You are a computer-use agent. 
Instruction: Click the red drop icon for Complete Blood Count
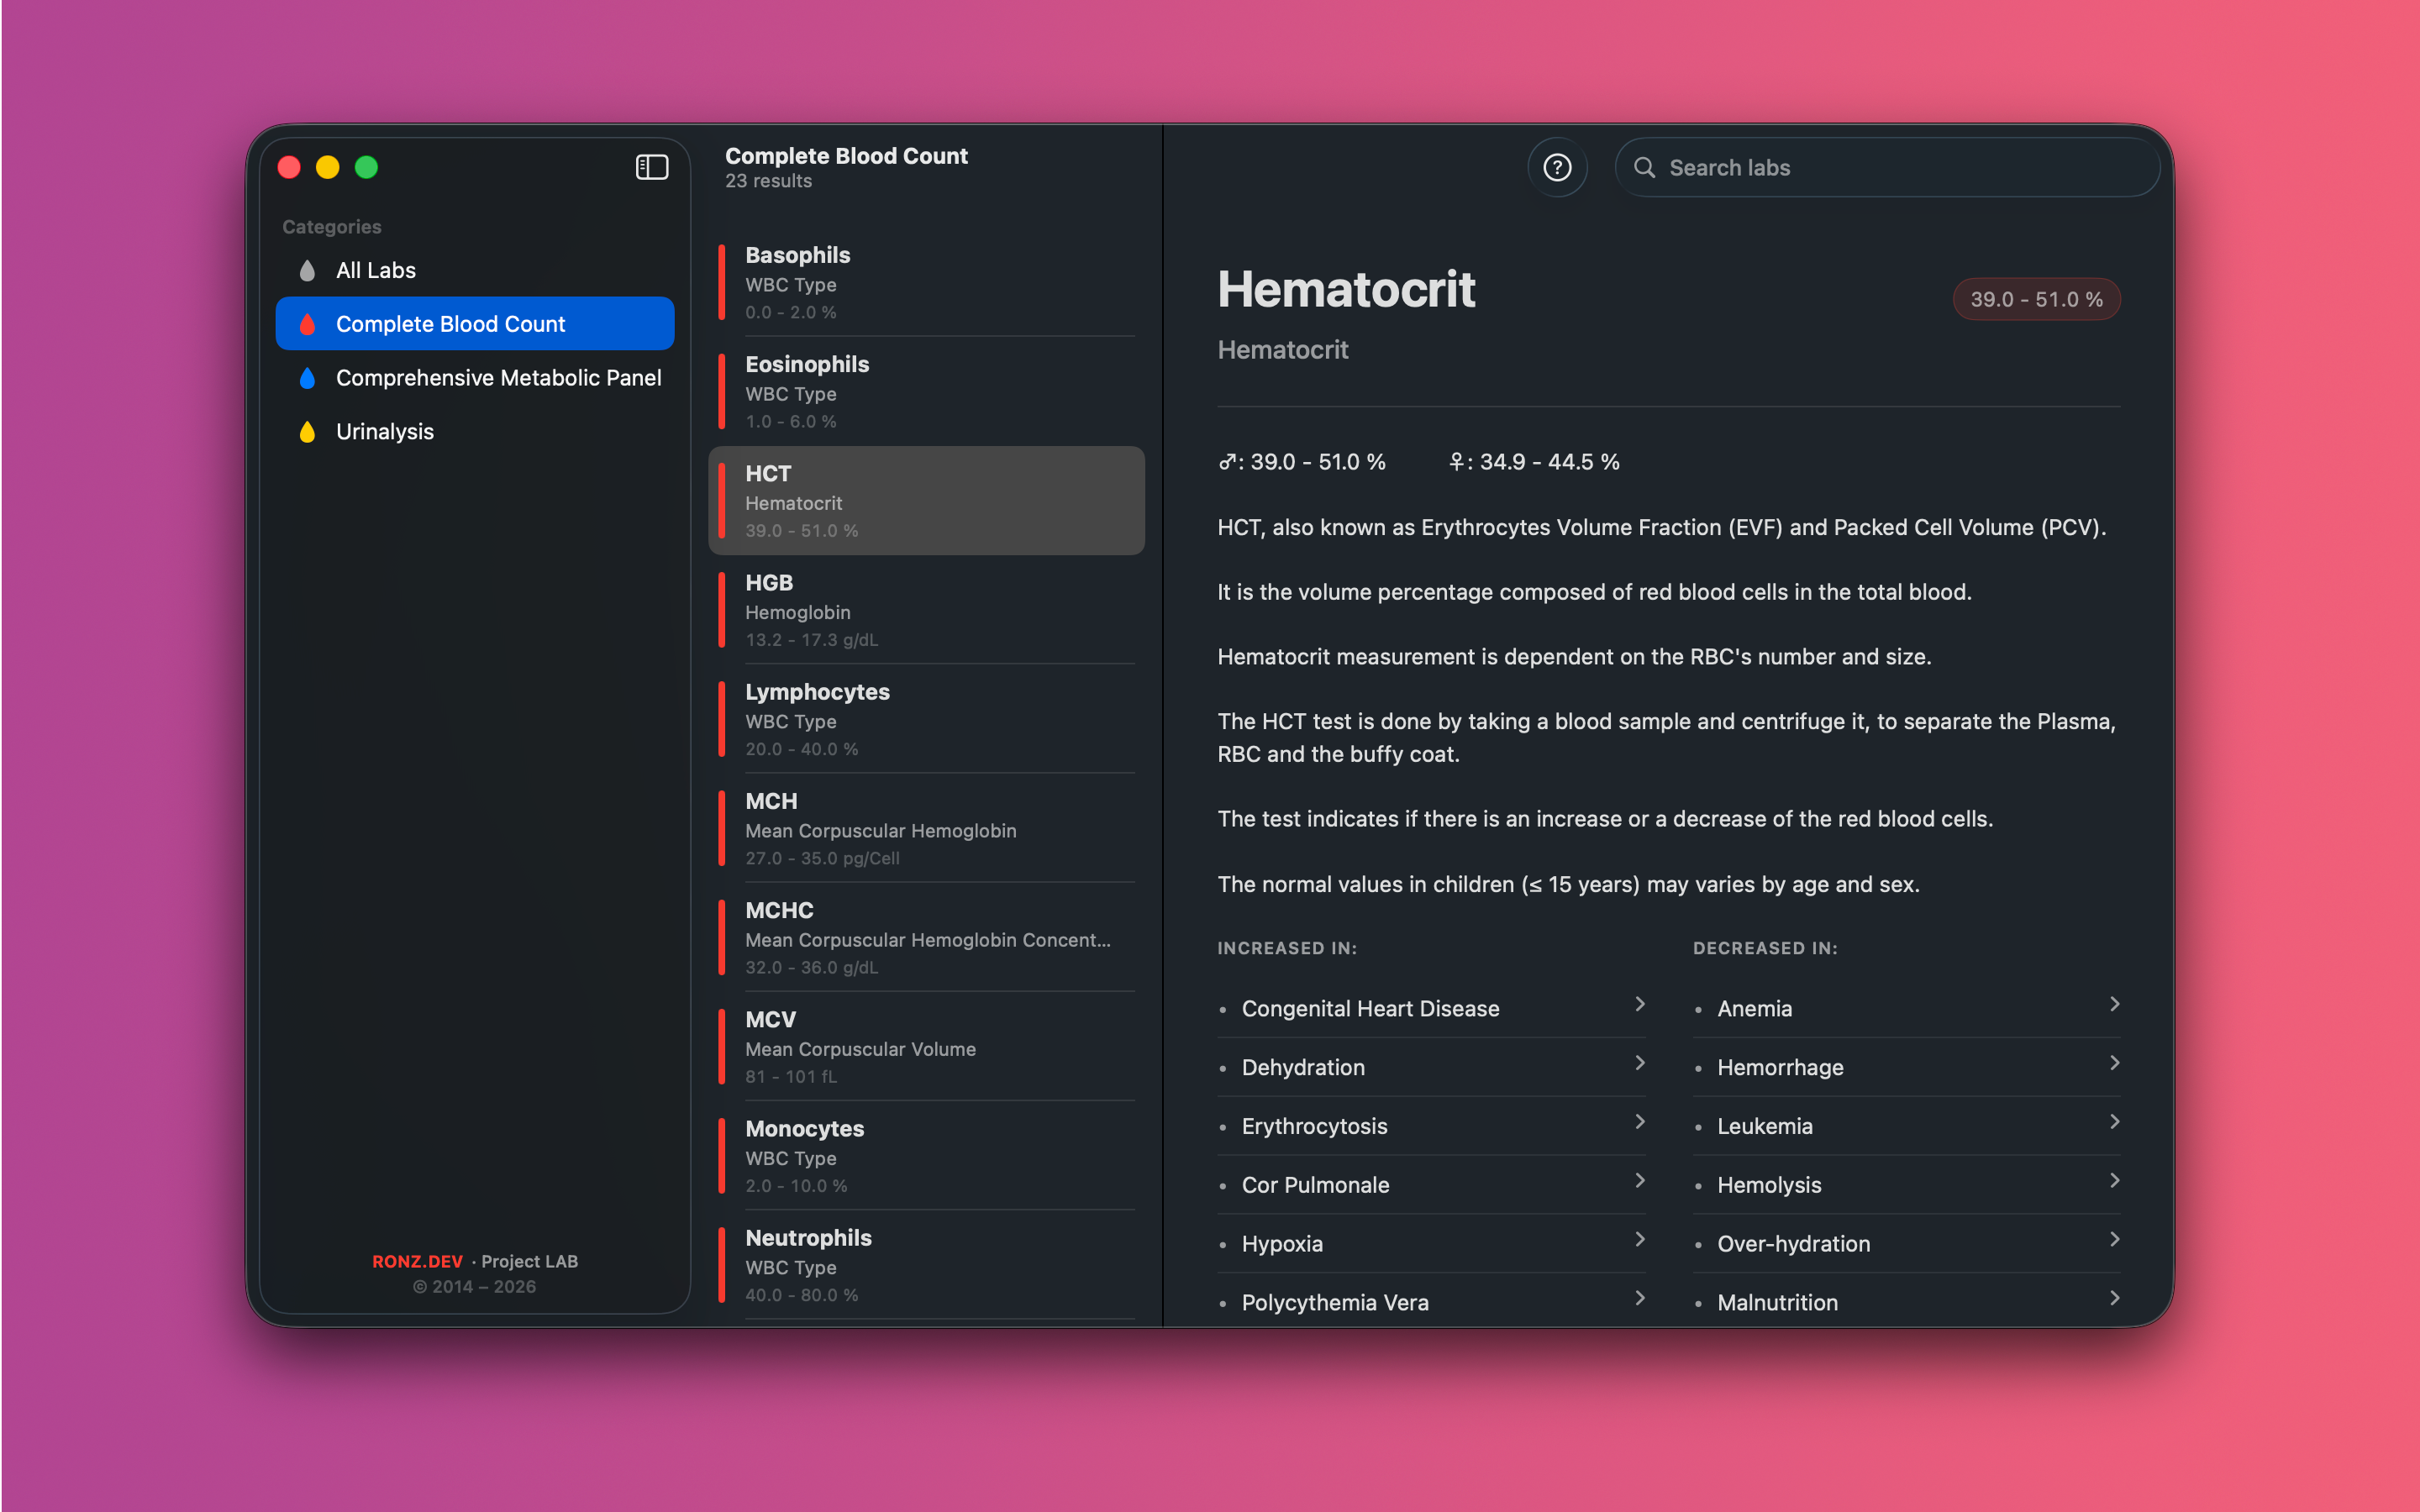tap(307, 324)
